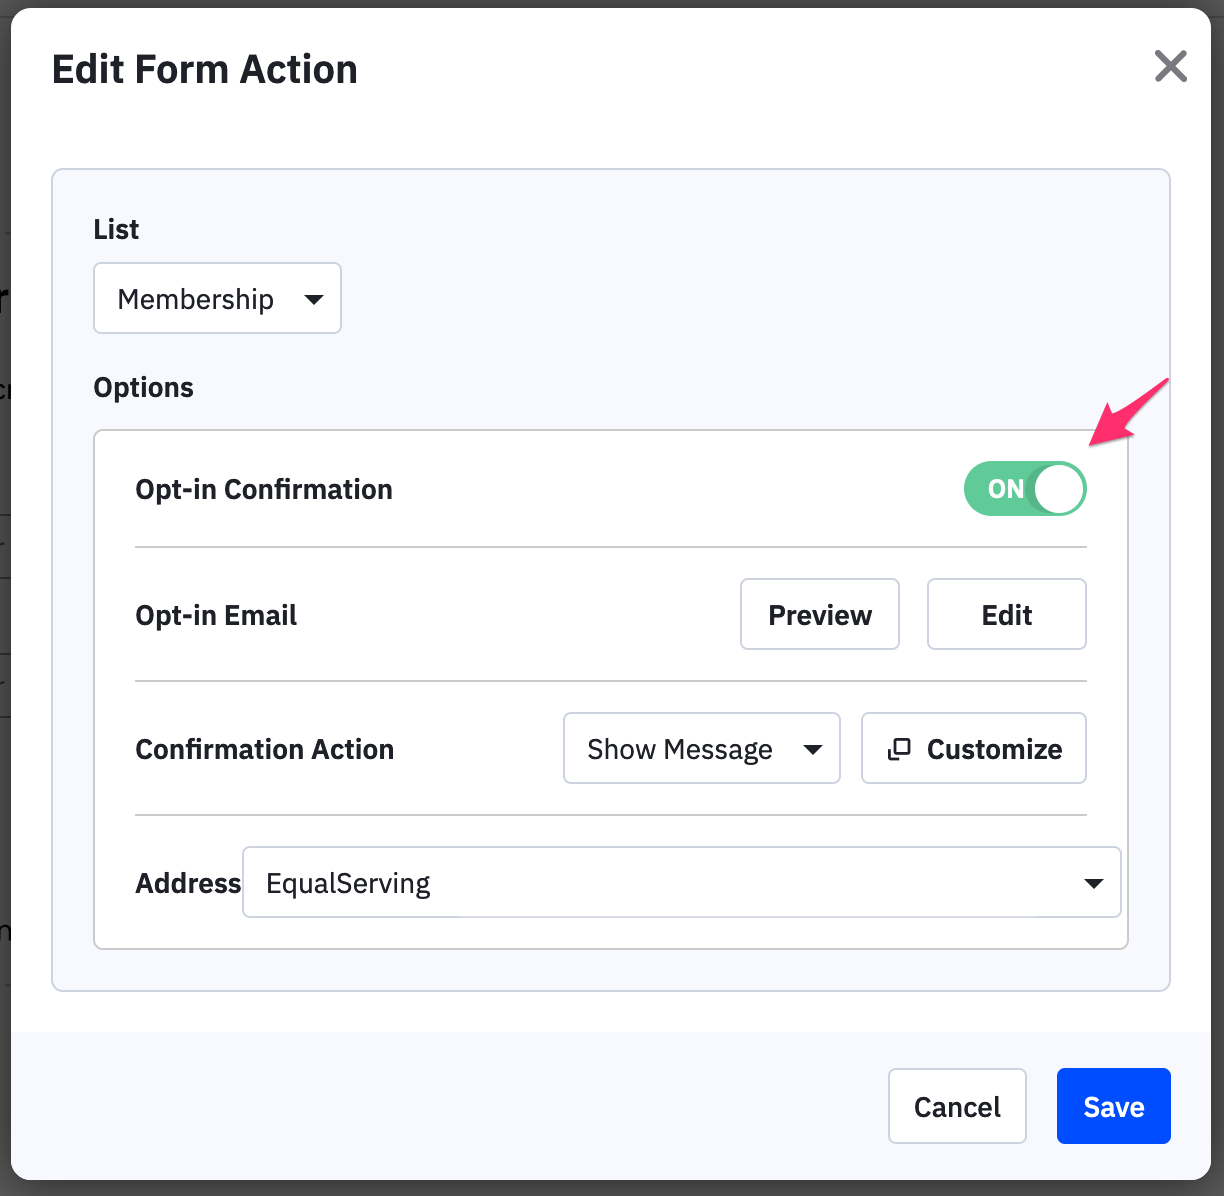Preview the opt-in email

click(x=820, y=614)
